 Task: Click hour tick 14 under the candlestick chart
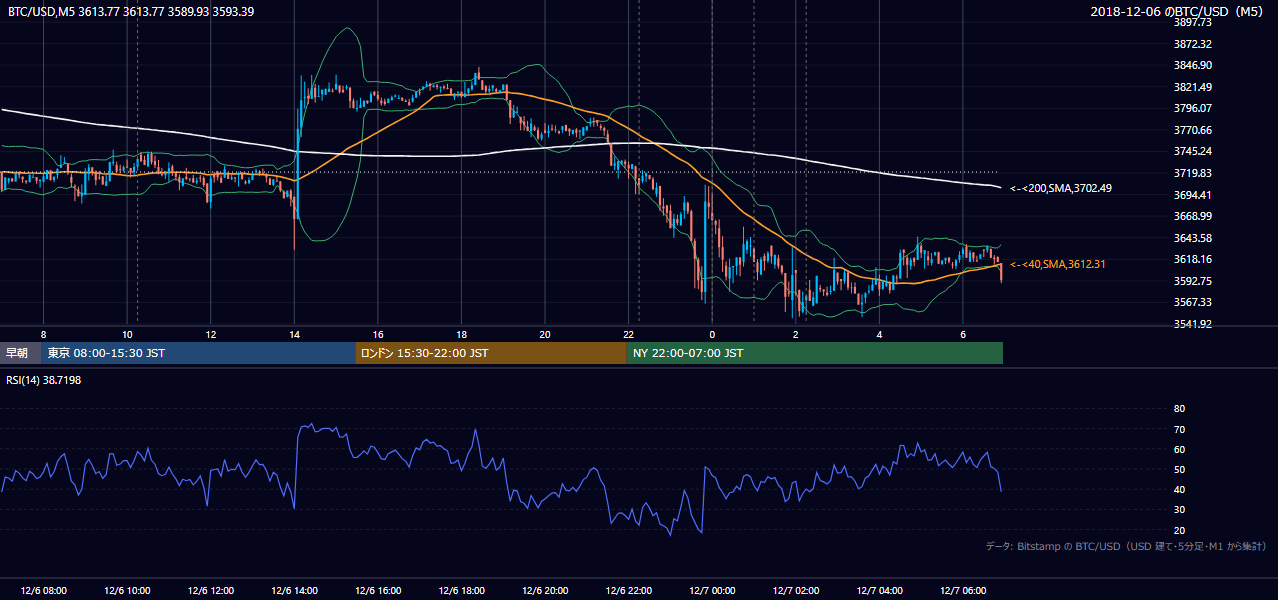(294, 334)
